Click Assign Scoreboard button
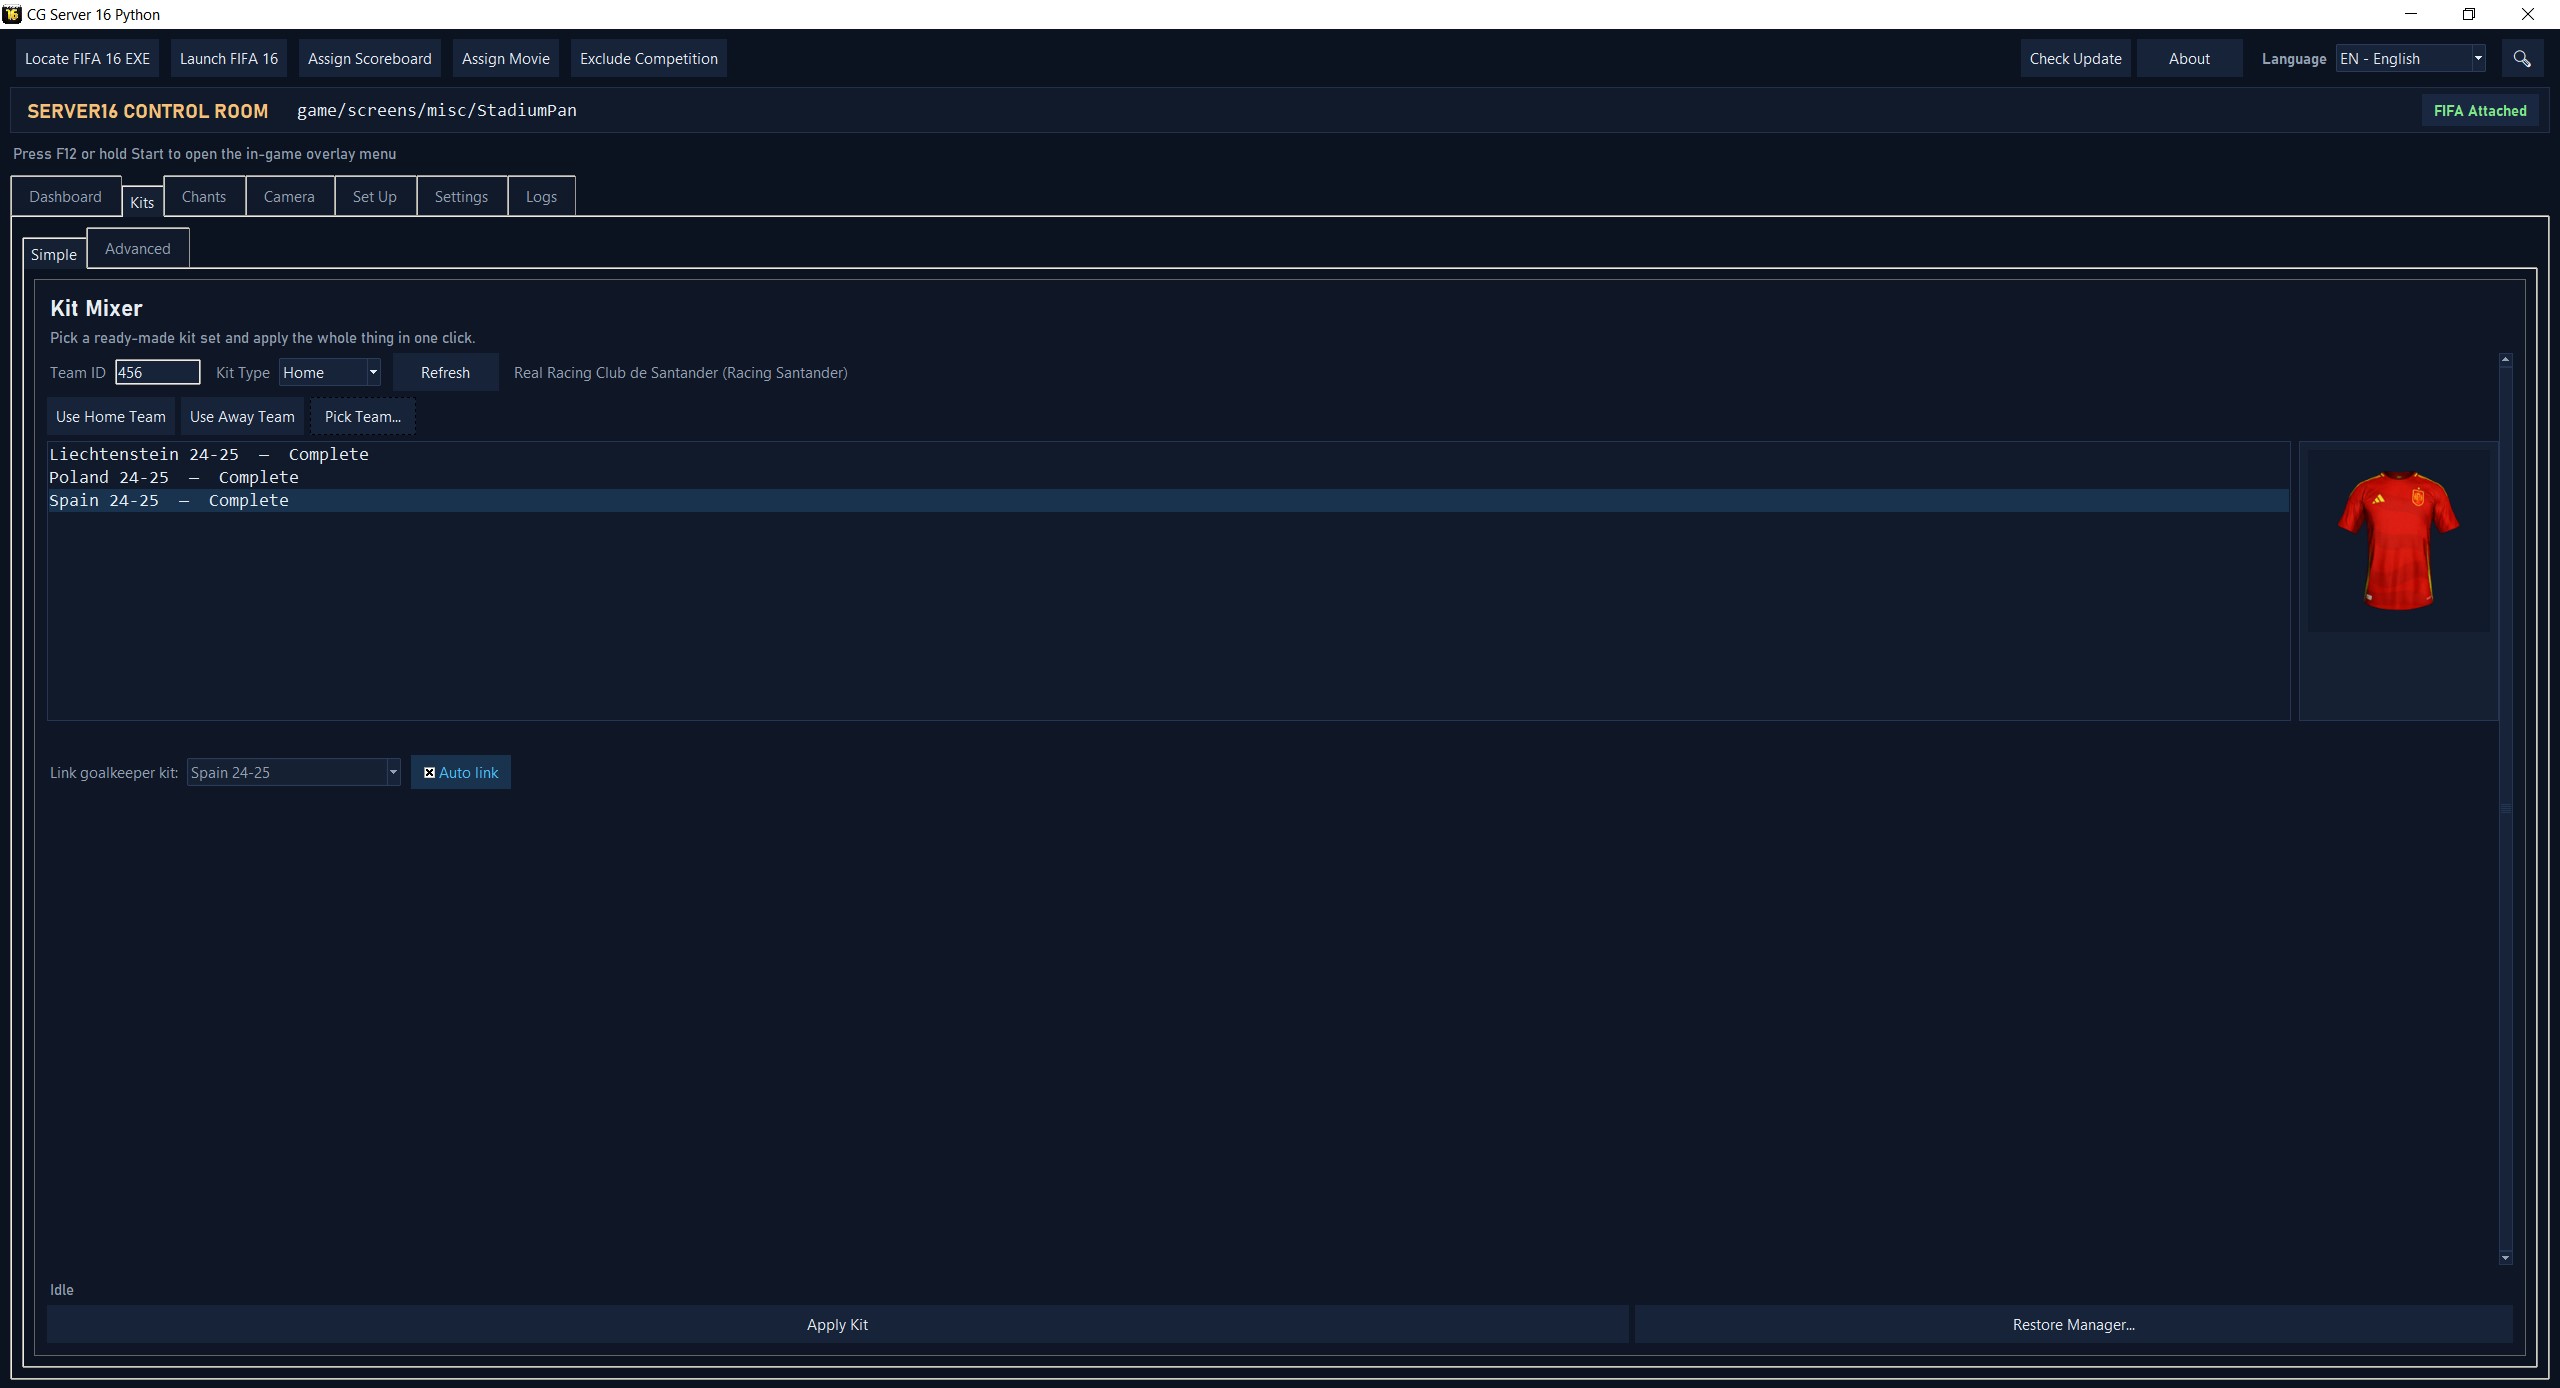 click(370, 59)
